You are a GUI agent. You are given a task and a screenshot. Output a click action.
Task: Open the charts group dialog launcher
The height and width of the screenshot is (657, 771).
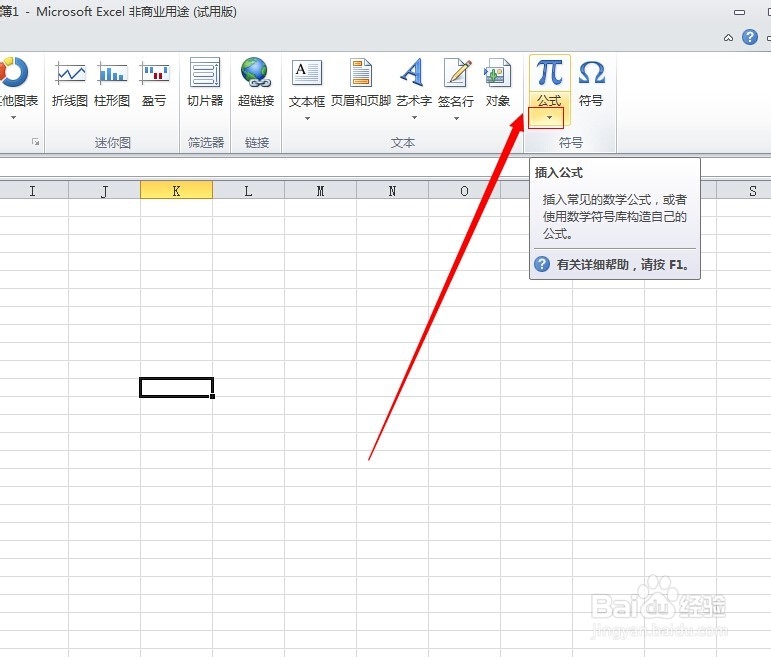tap(35, 142)
